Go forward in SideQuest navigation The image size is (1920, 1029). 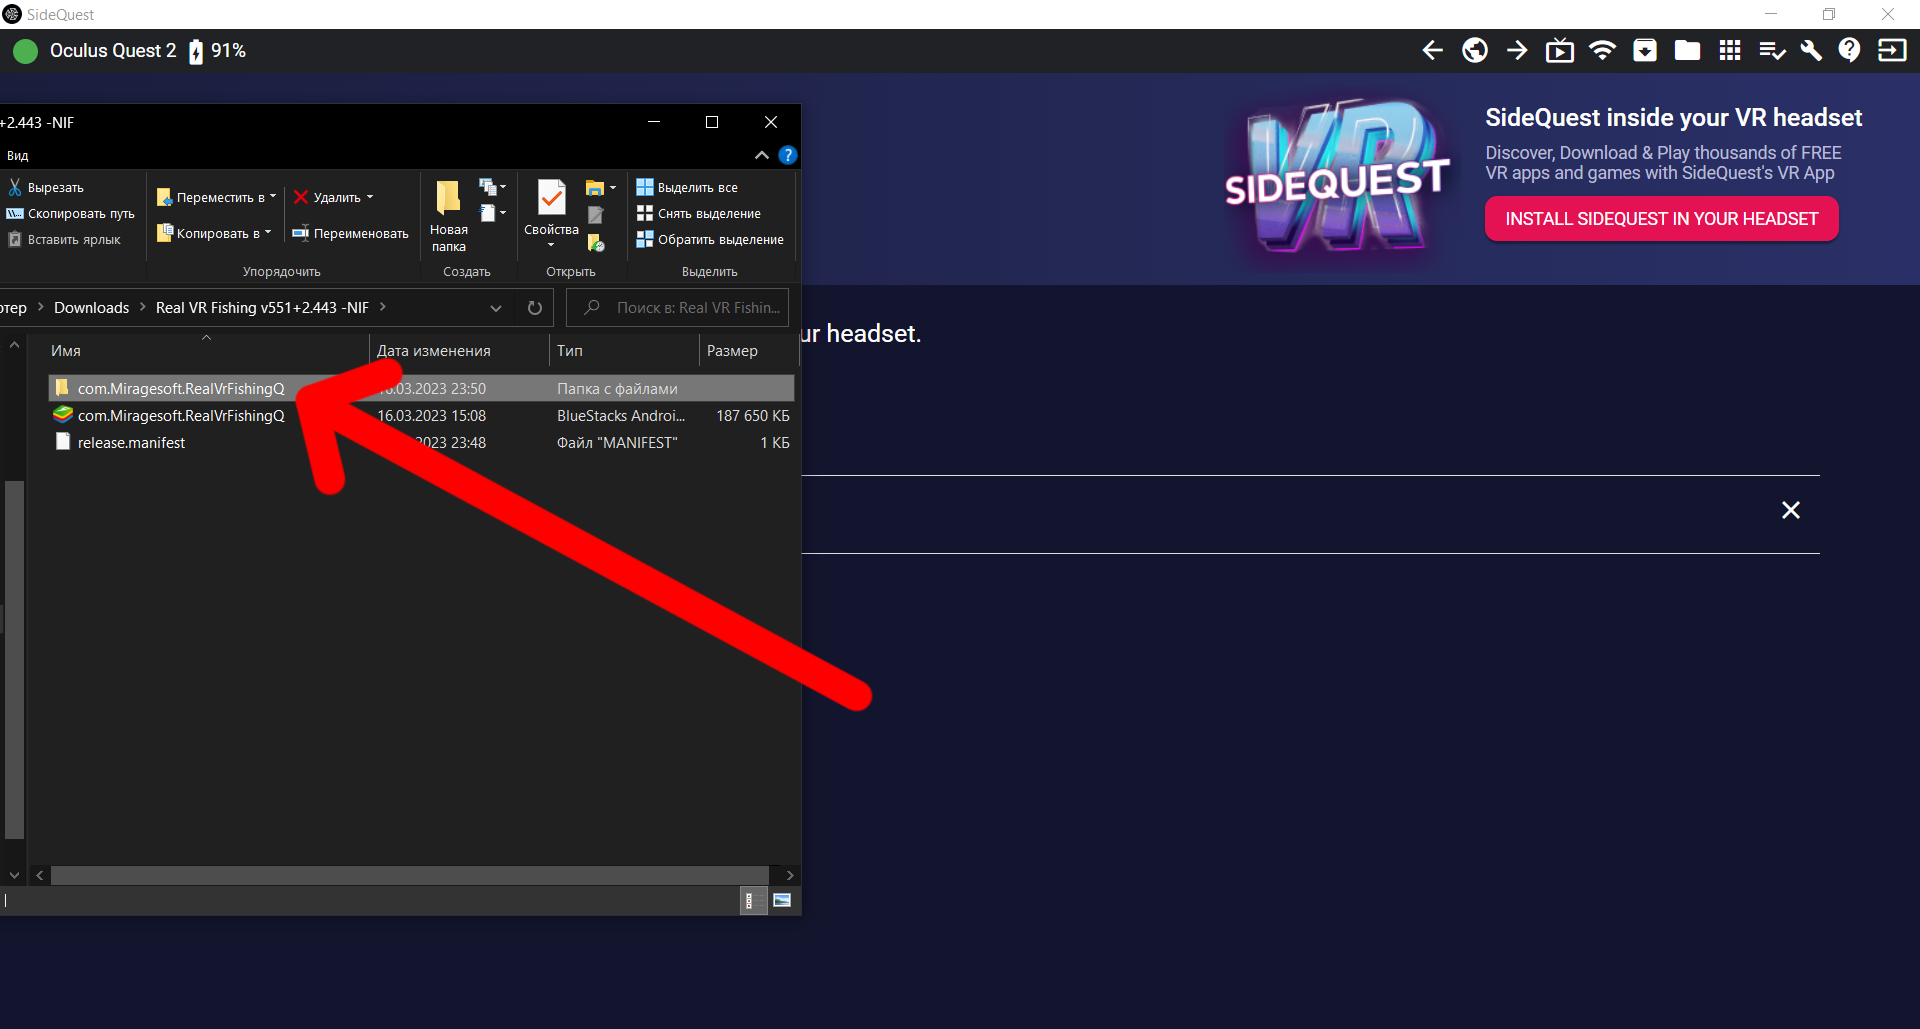[x=1517, y=51]
